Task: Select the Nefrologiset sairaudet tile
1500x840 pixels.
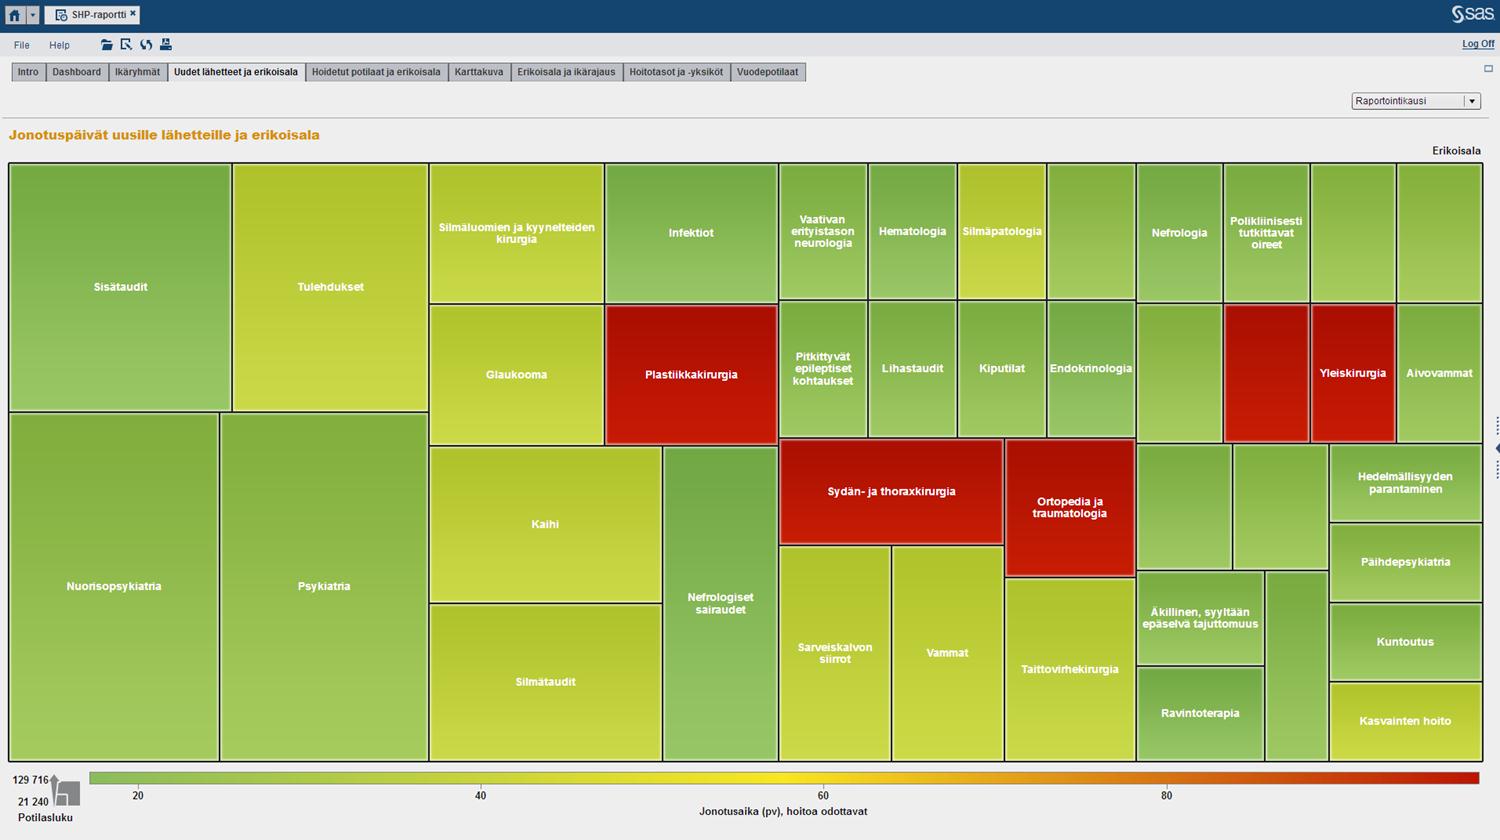Action: tap(720, 603)
